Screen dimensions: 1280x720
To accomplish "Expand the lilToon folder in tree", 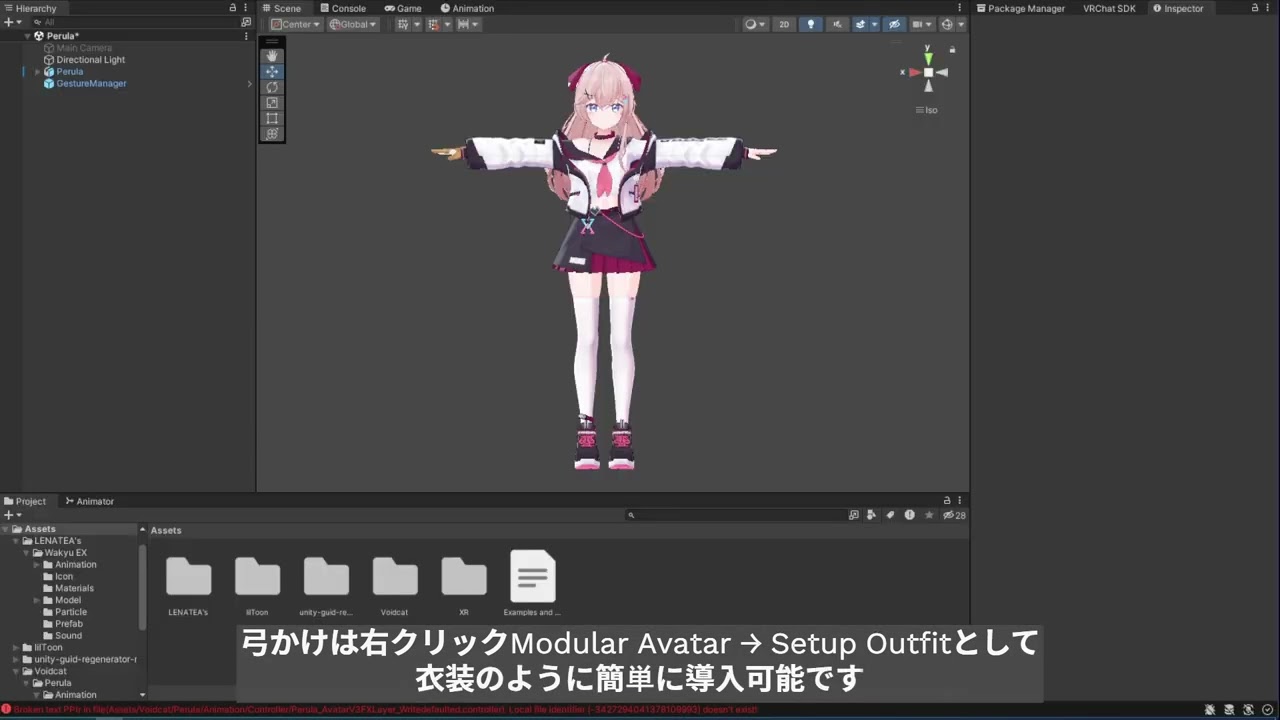I will (x=15, y=648).
